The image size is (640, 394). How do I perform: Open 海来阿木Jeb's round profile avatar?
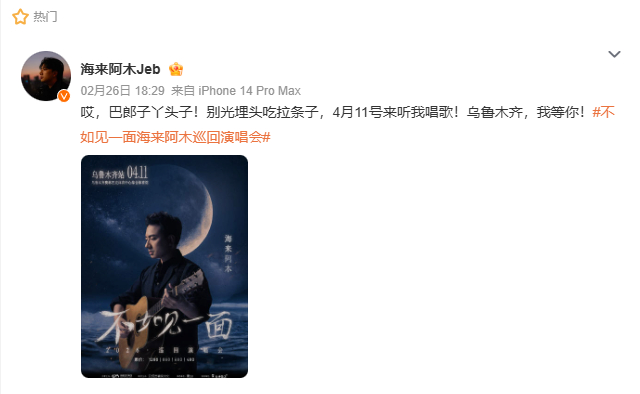[46, 76]
